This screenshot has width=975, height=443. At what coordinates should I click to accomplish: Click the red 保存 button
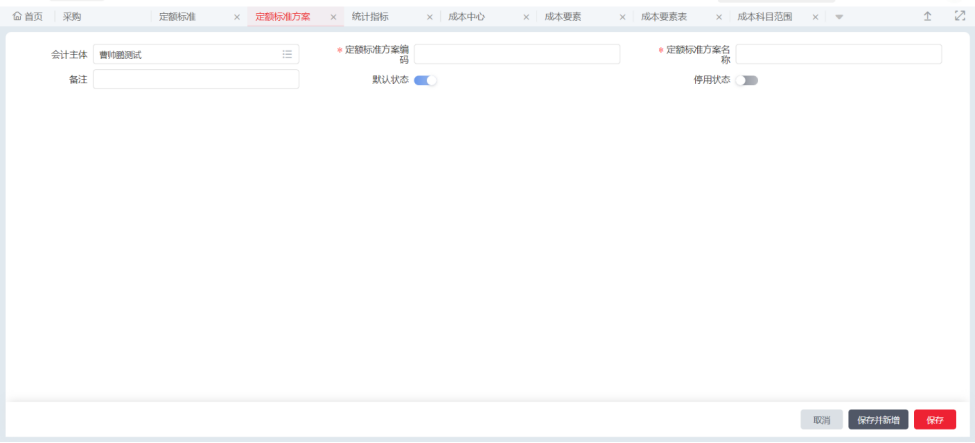935,419
